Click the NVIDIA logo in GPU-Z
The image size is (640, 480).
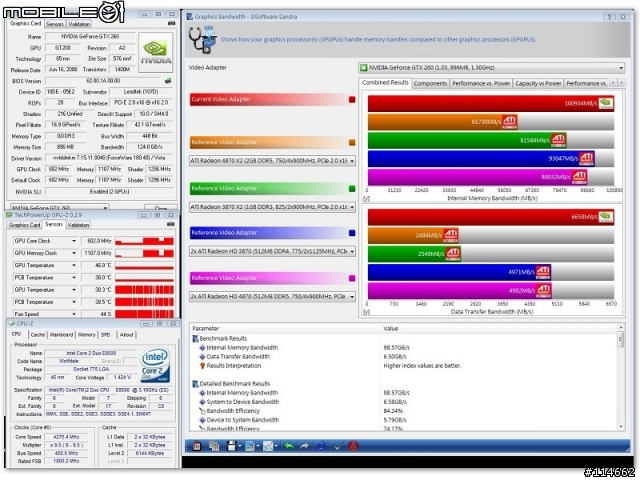[x=156, y=53]
